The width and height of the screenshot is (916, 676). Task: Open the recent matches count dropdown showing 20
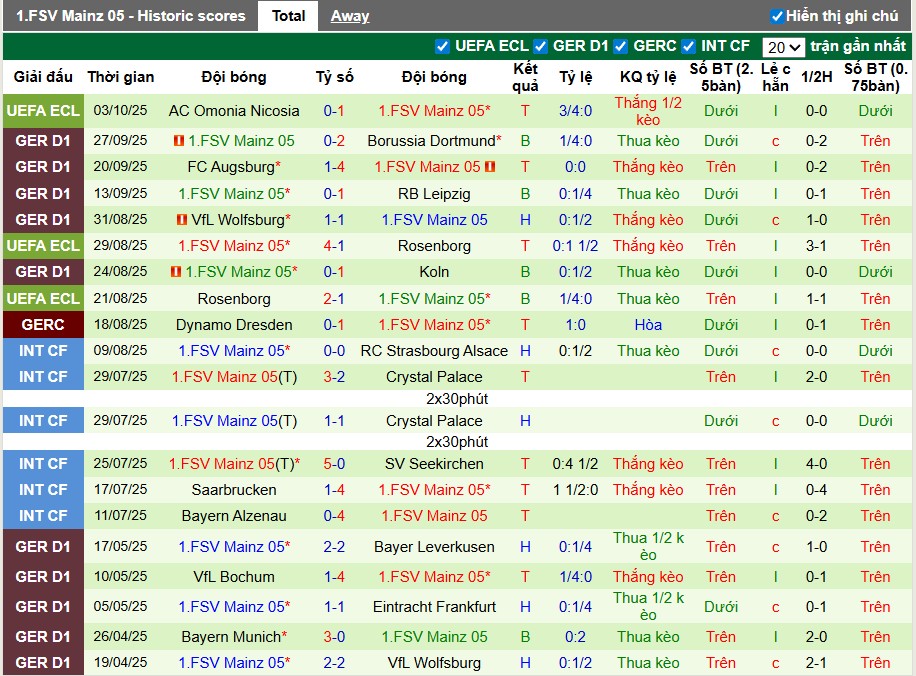point(782,47)
